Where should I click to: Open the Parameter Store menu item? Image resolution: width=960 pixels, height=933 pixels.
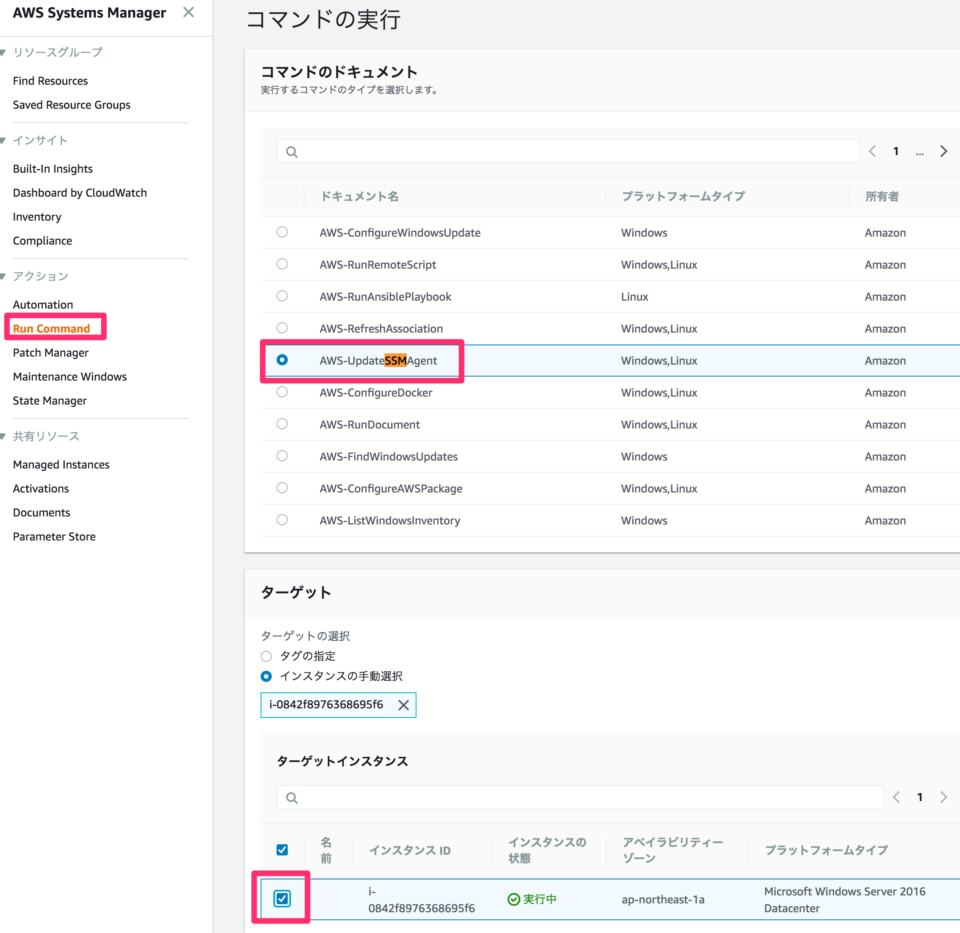pyautogui.click(x=53, y=536)
